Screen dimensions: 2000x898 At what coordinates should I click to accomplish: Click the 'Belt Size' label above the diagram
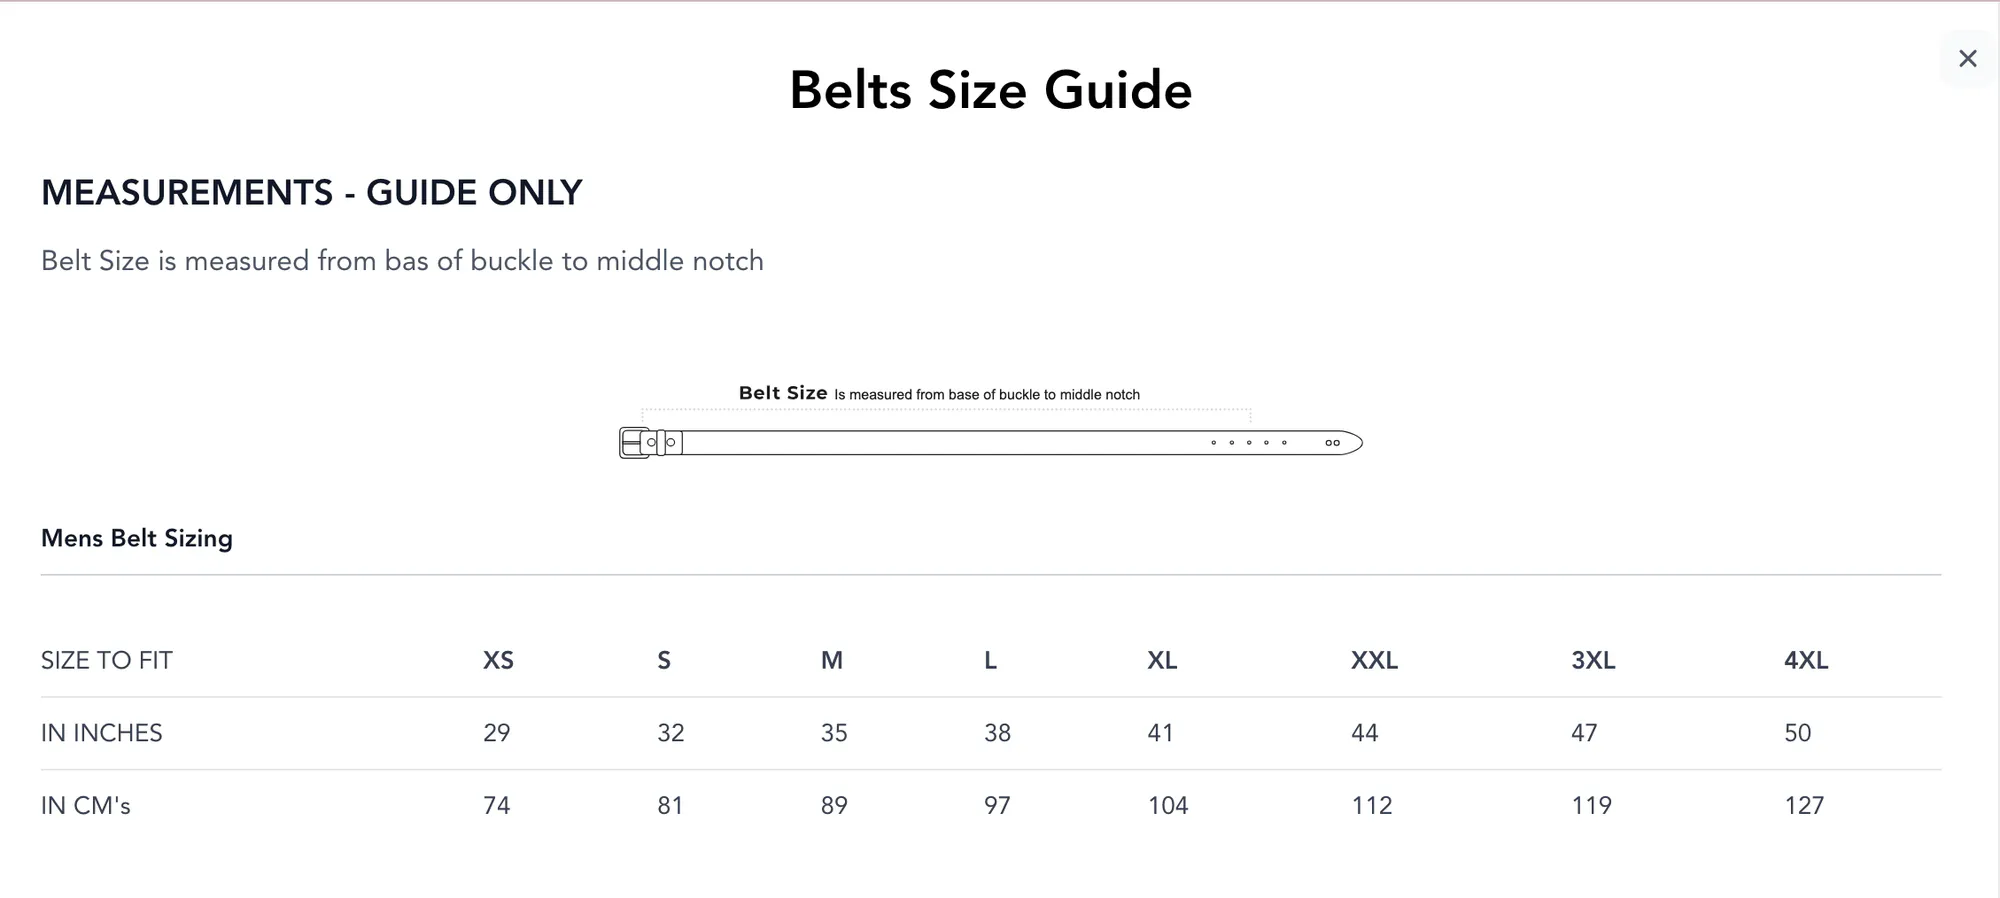coord(783,393)
